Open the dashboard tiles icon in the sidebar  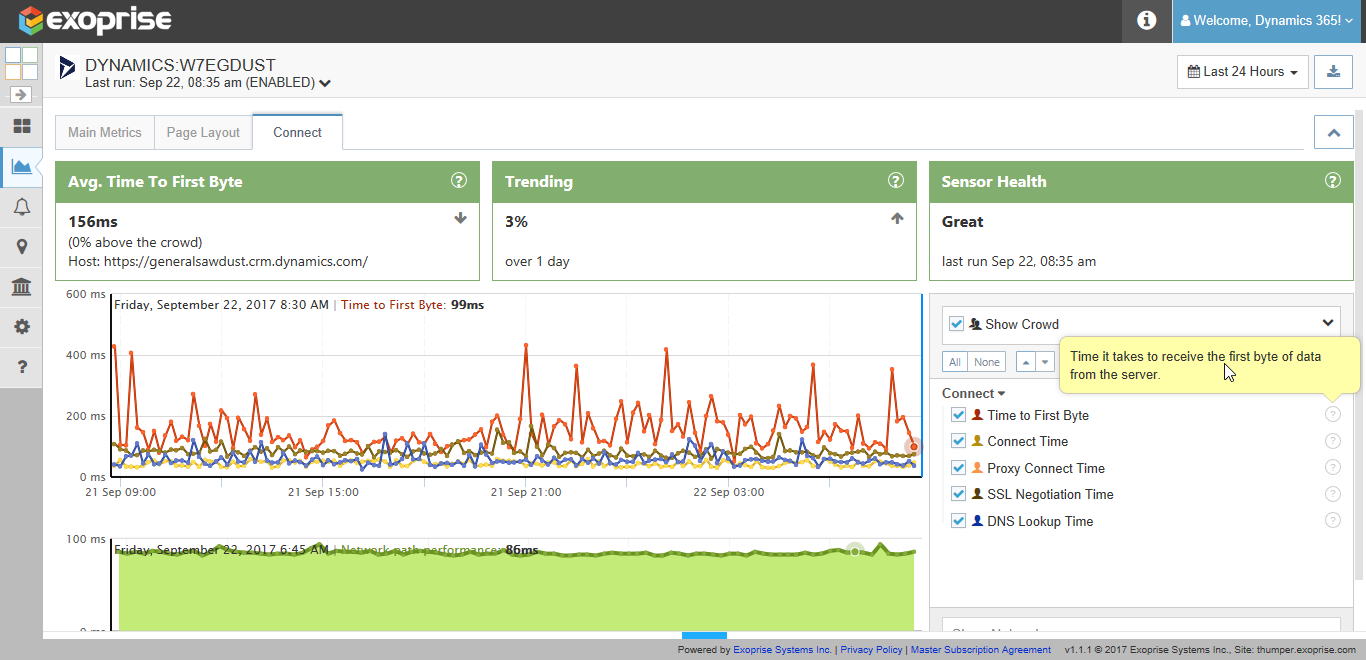21,127
